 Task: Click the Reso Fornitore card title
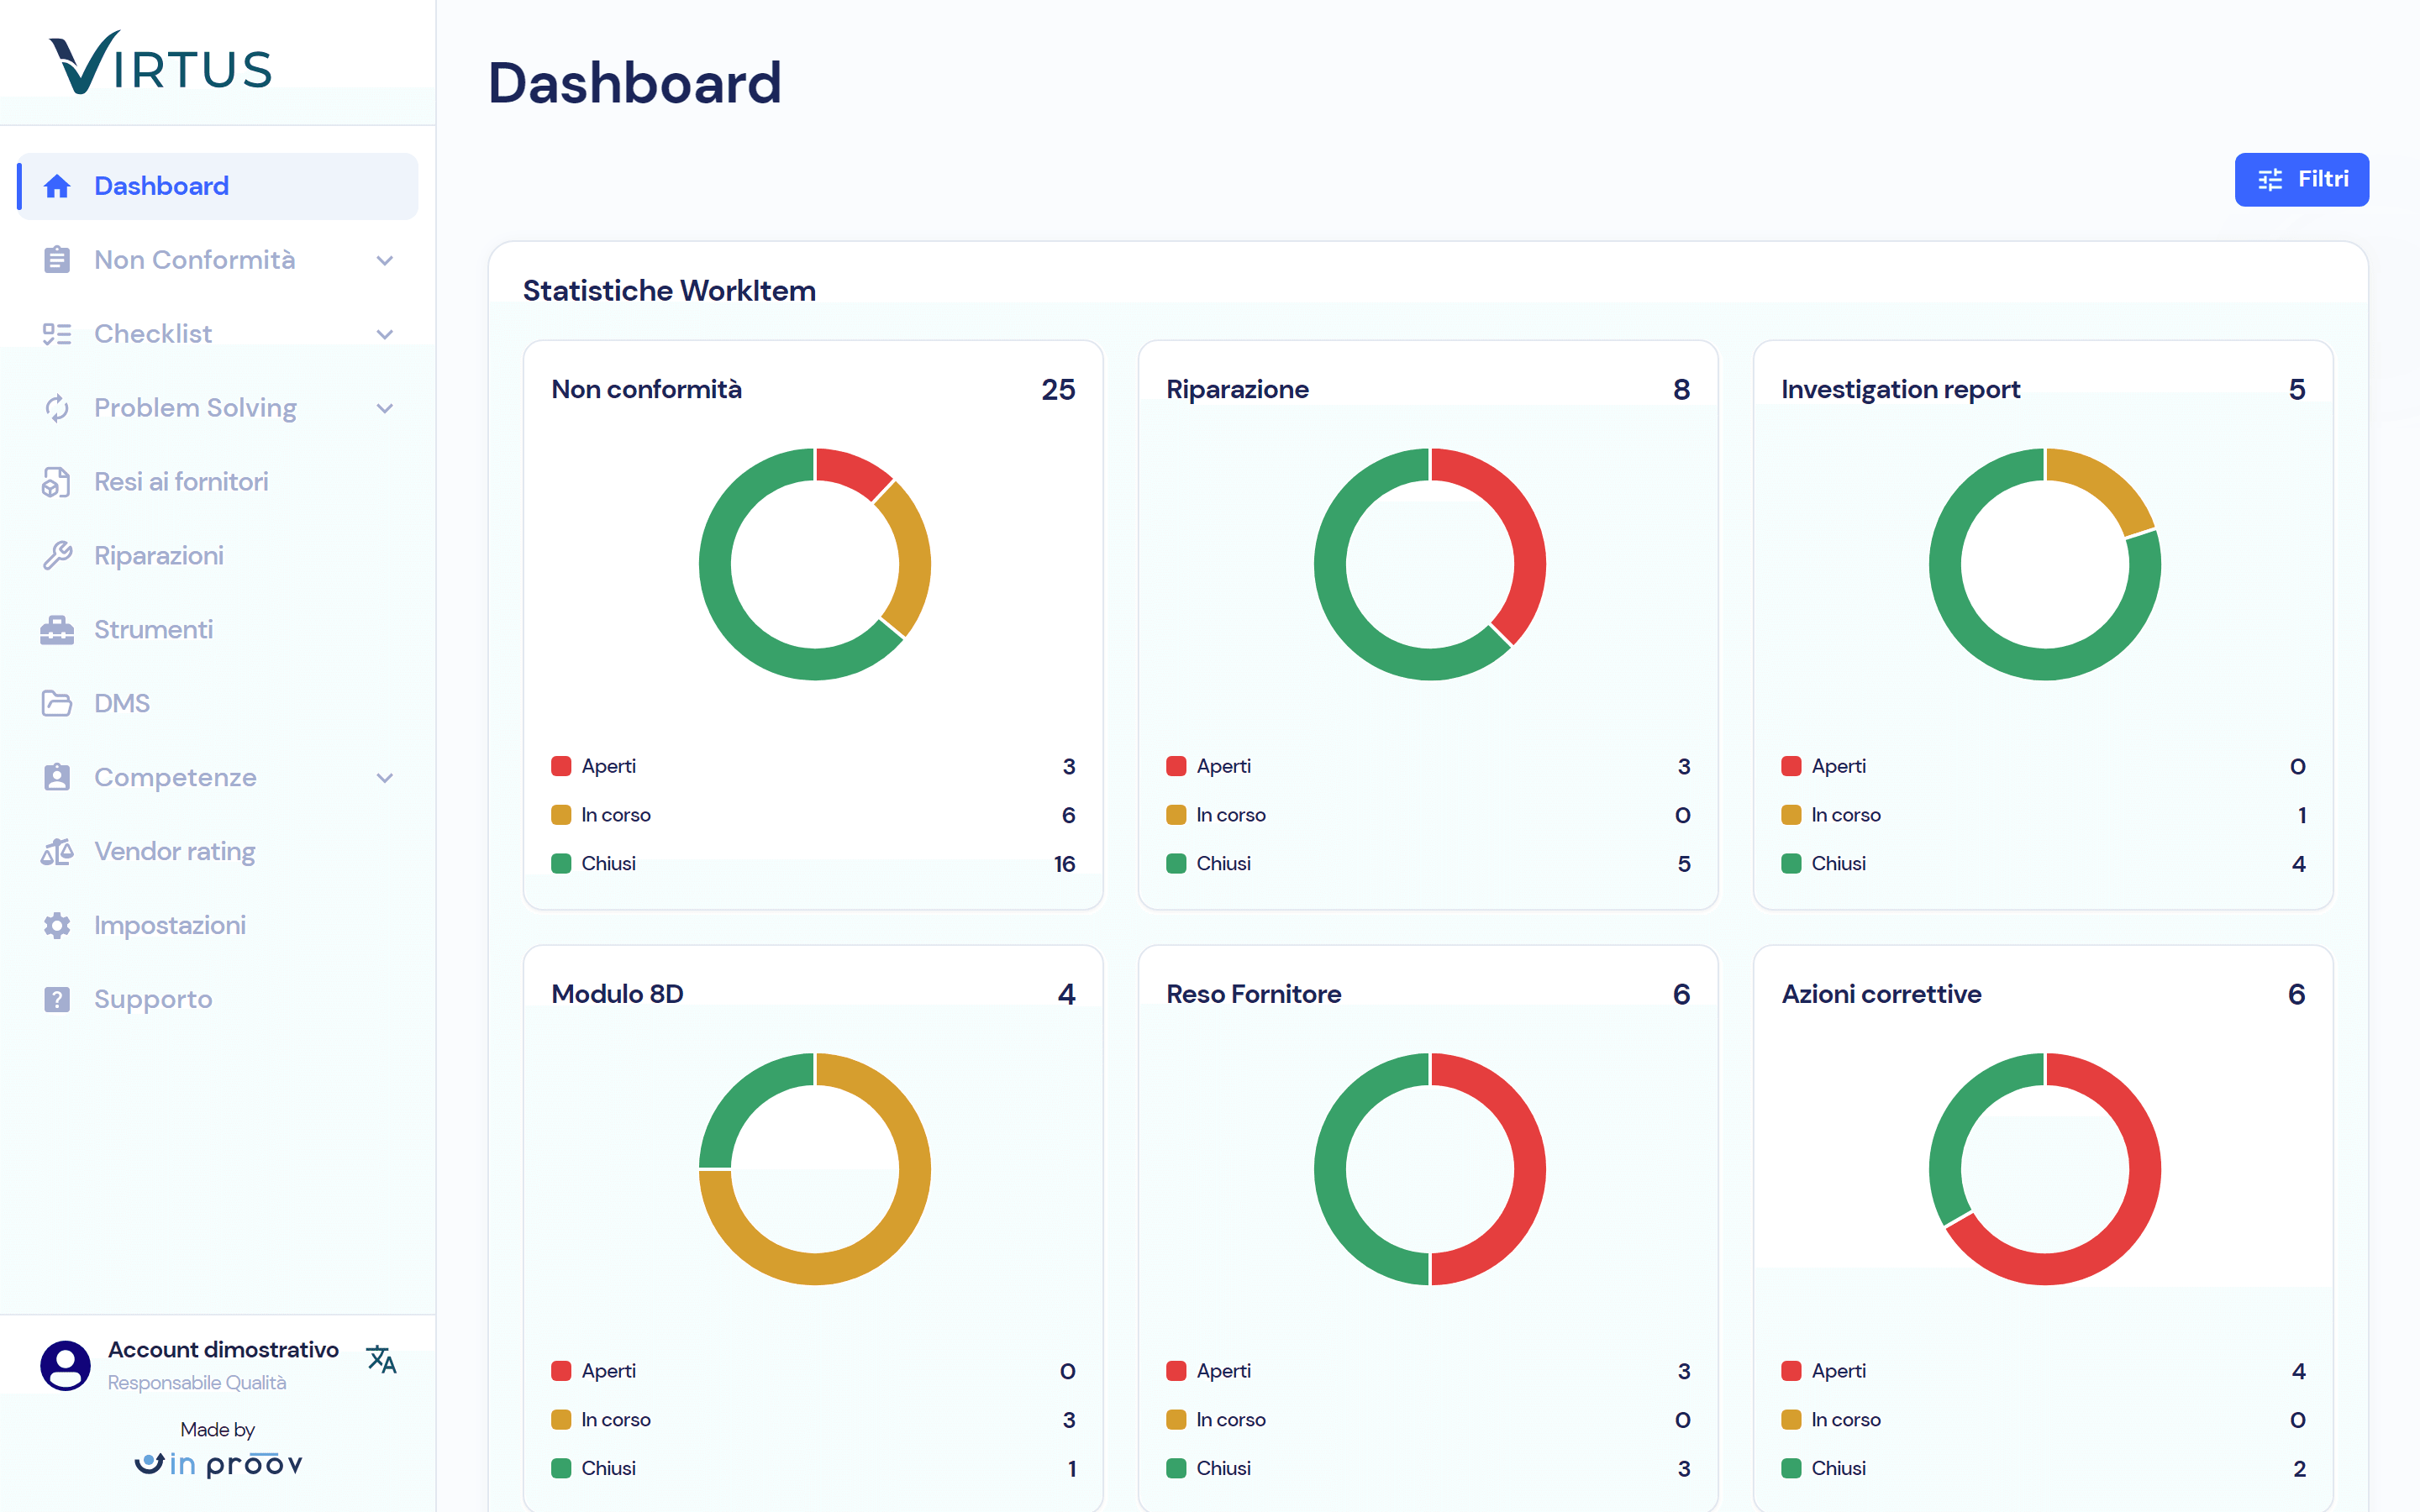1253,995
